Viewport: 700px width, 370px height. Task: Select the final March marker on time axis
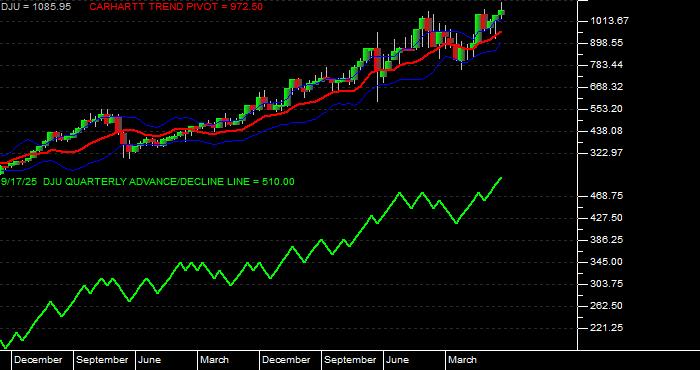[x=462, y=360]
